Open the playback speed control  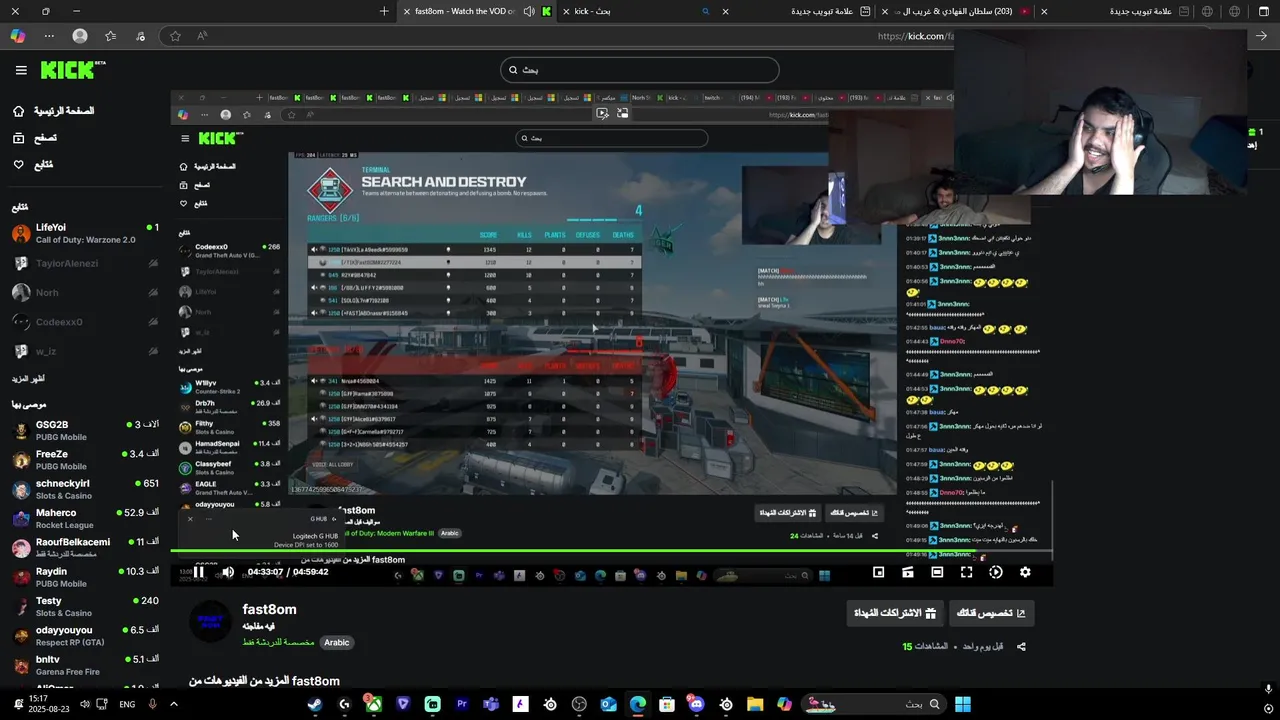click(x=996, y=572)
